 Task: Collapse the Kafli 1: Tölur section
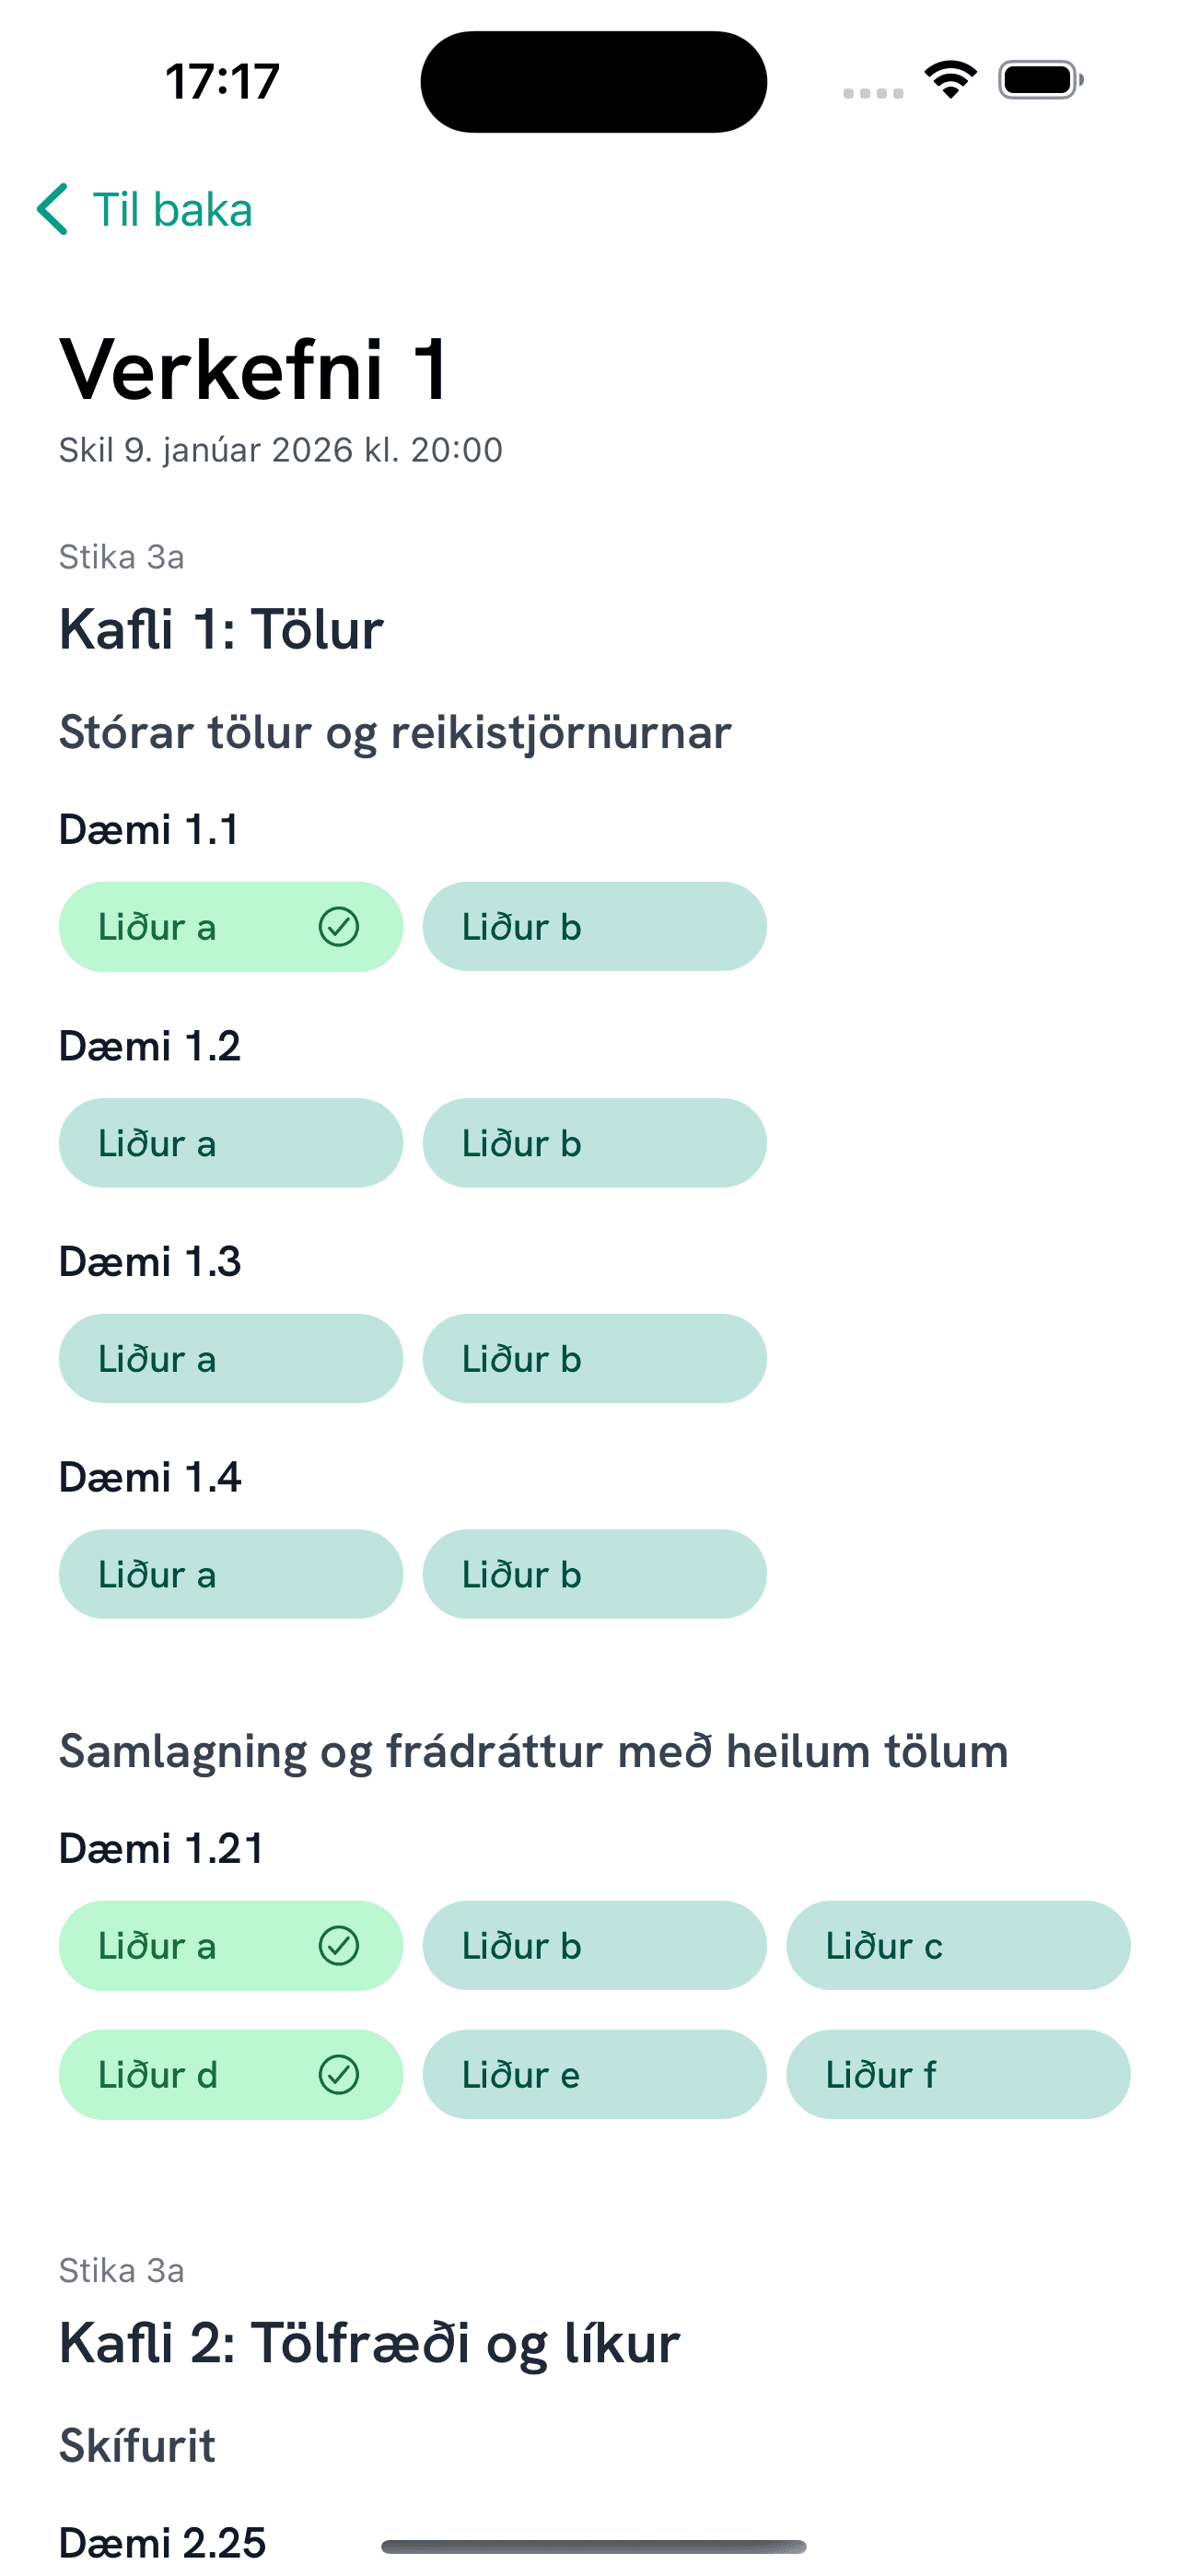point(221,629)
